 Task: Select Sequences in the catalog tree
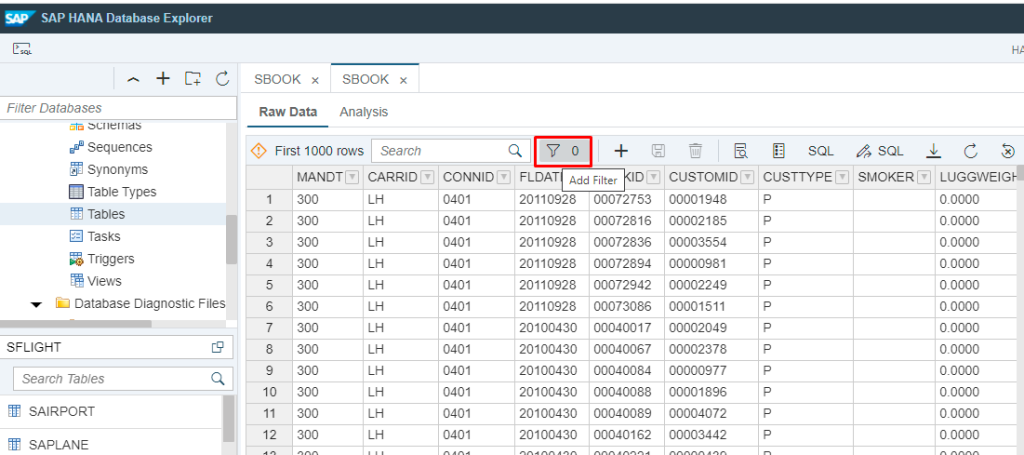[x=120, y=148]
